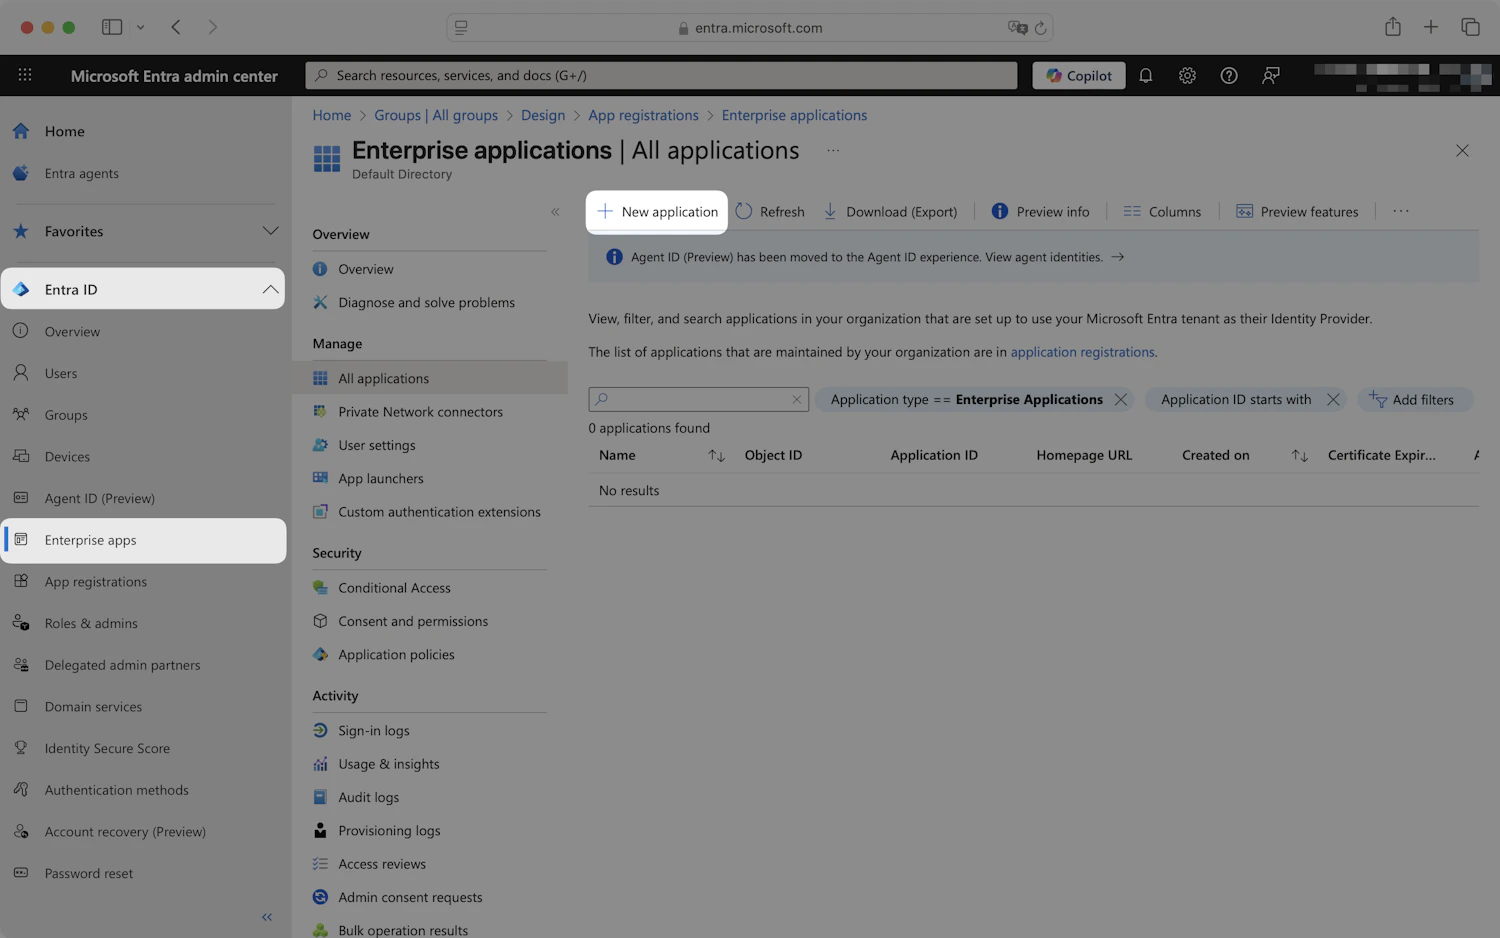Click New application button
This screenshot has height=938, width=1500.
657,212
